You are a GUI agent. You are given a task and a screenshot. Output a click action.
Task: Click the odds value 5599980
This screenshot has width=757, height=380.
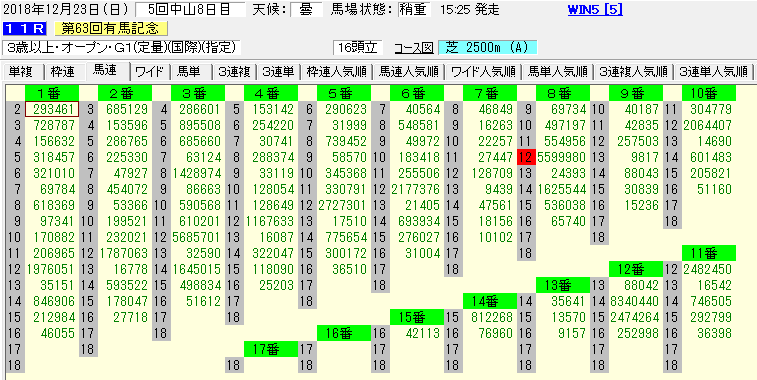561,157
